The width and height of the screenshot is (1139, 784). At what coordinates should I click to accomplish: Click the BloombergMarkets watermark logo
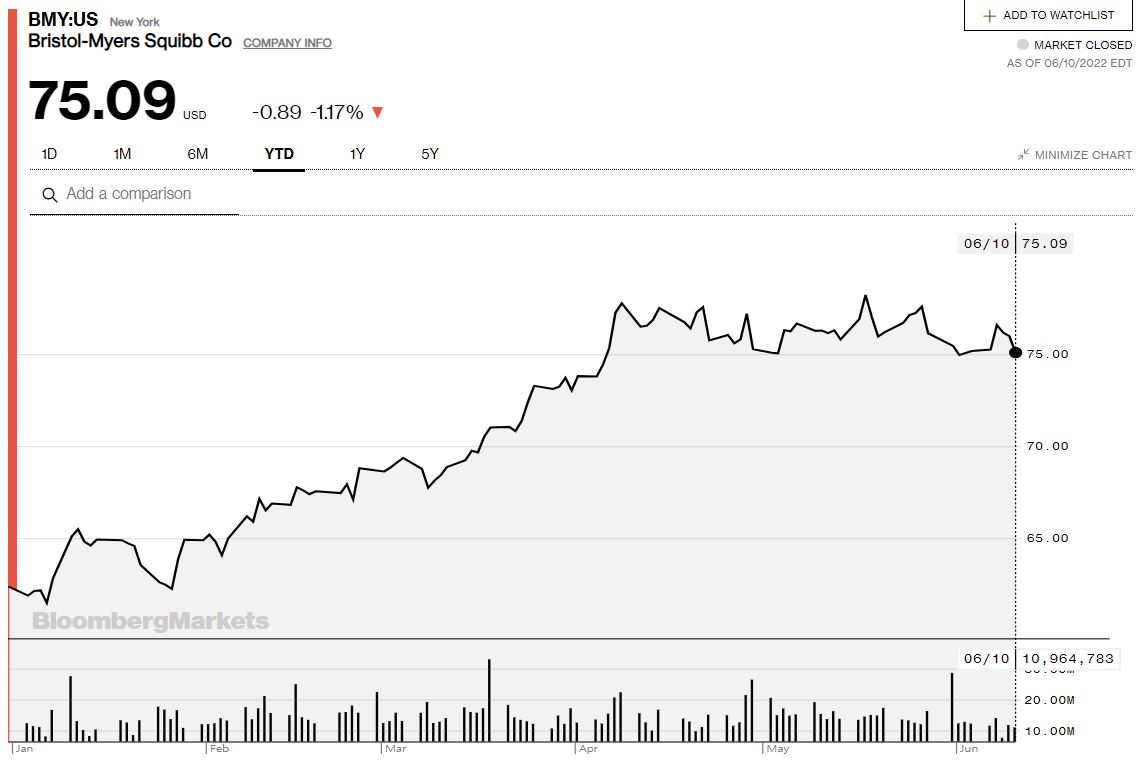click(x=150, y=621)
